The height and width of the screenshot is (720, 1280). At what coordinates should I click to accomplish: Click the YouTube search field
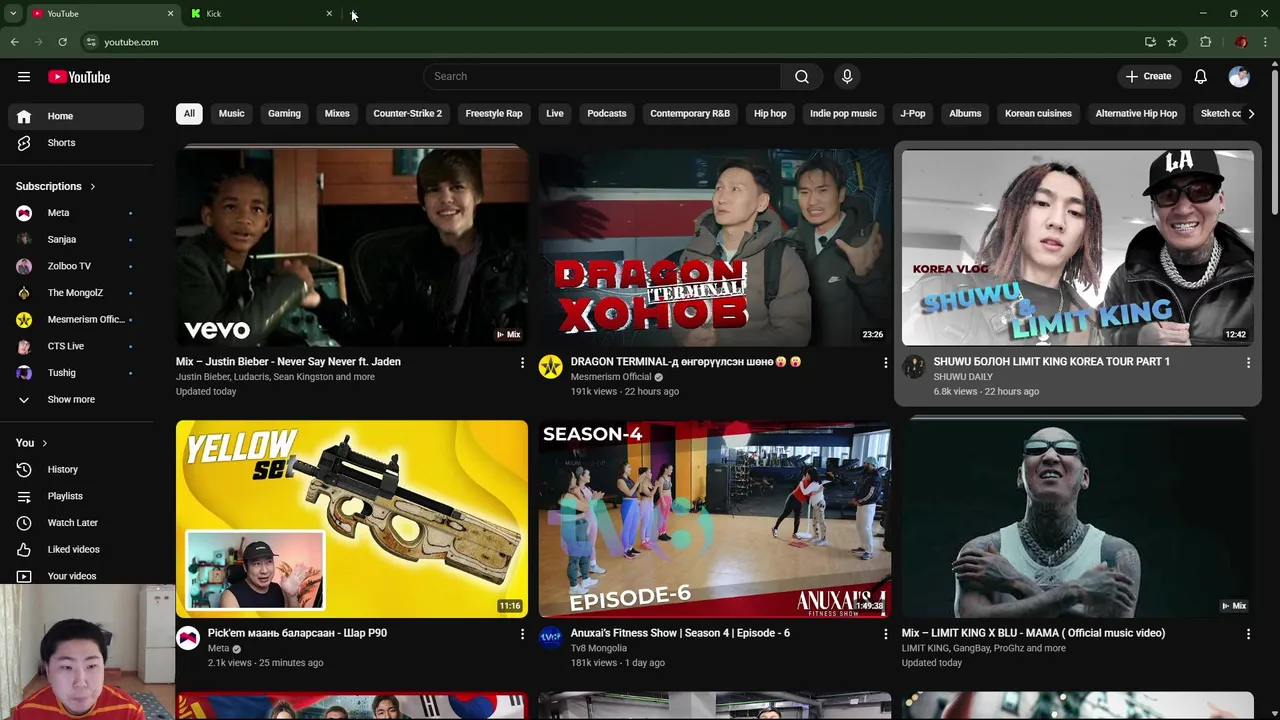pyautogui.click(x=602, y=77)
